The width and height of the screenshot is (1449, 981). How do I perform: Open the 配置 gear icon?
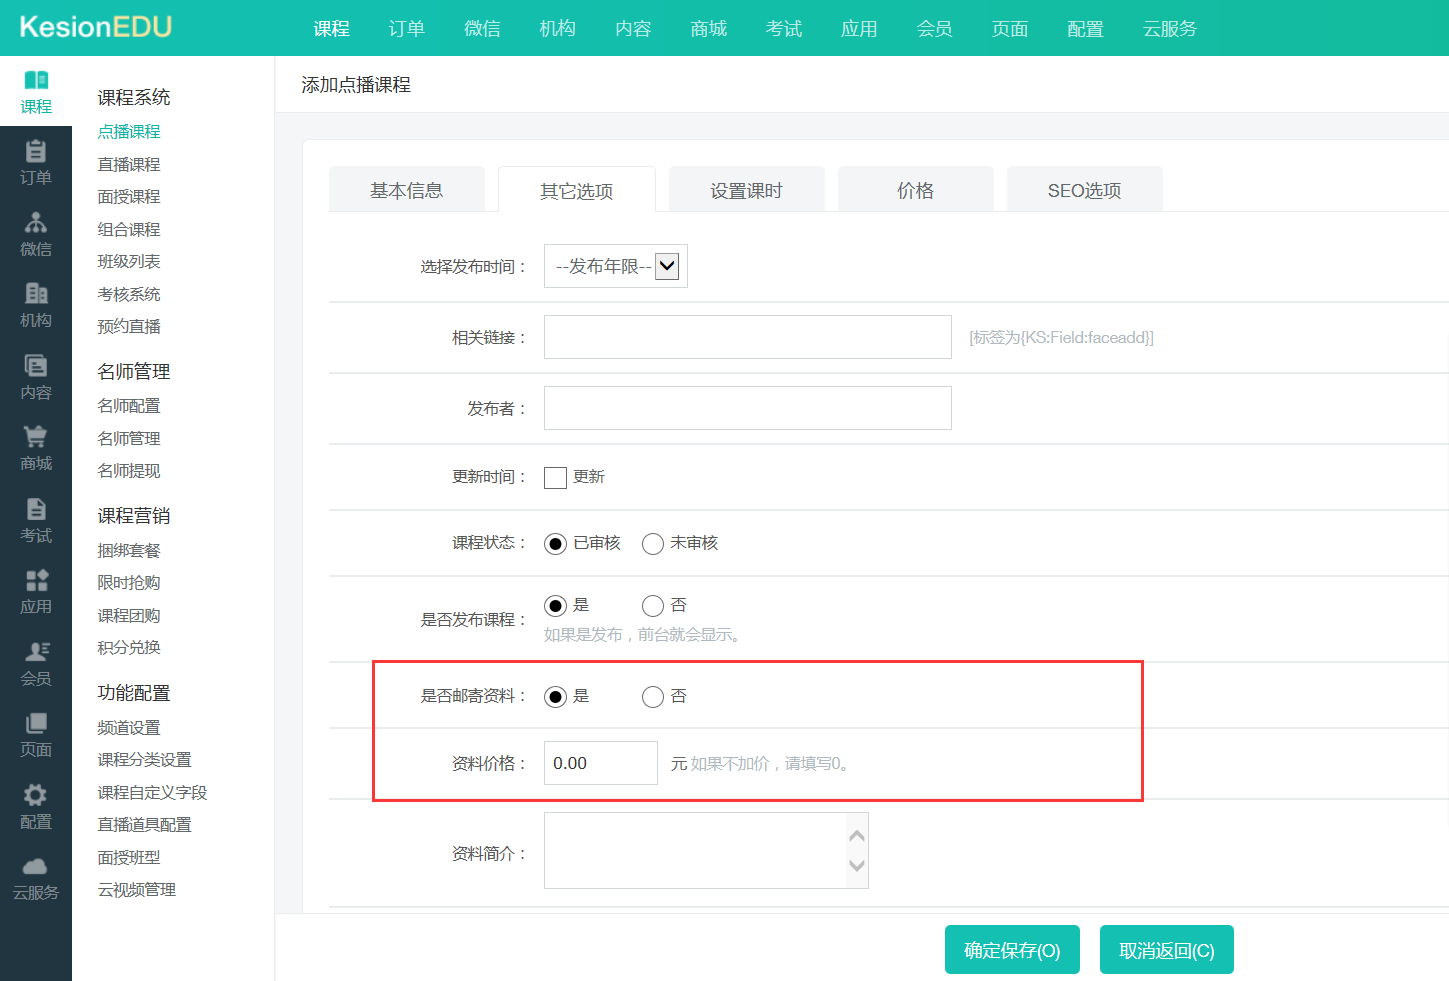click(36, 796)
